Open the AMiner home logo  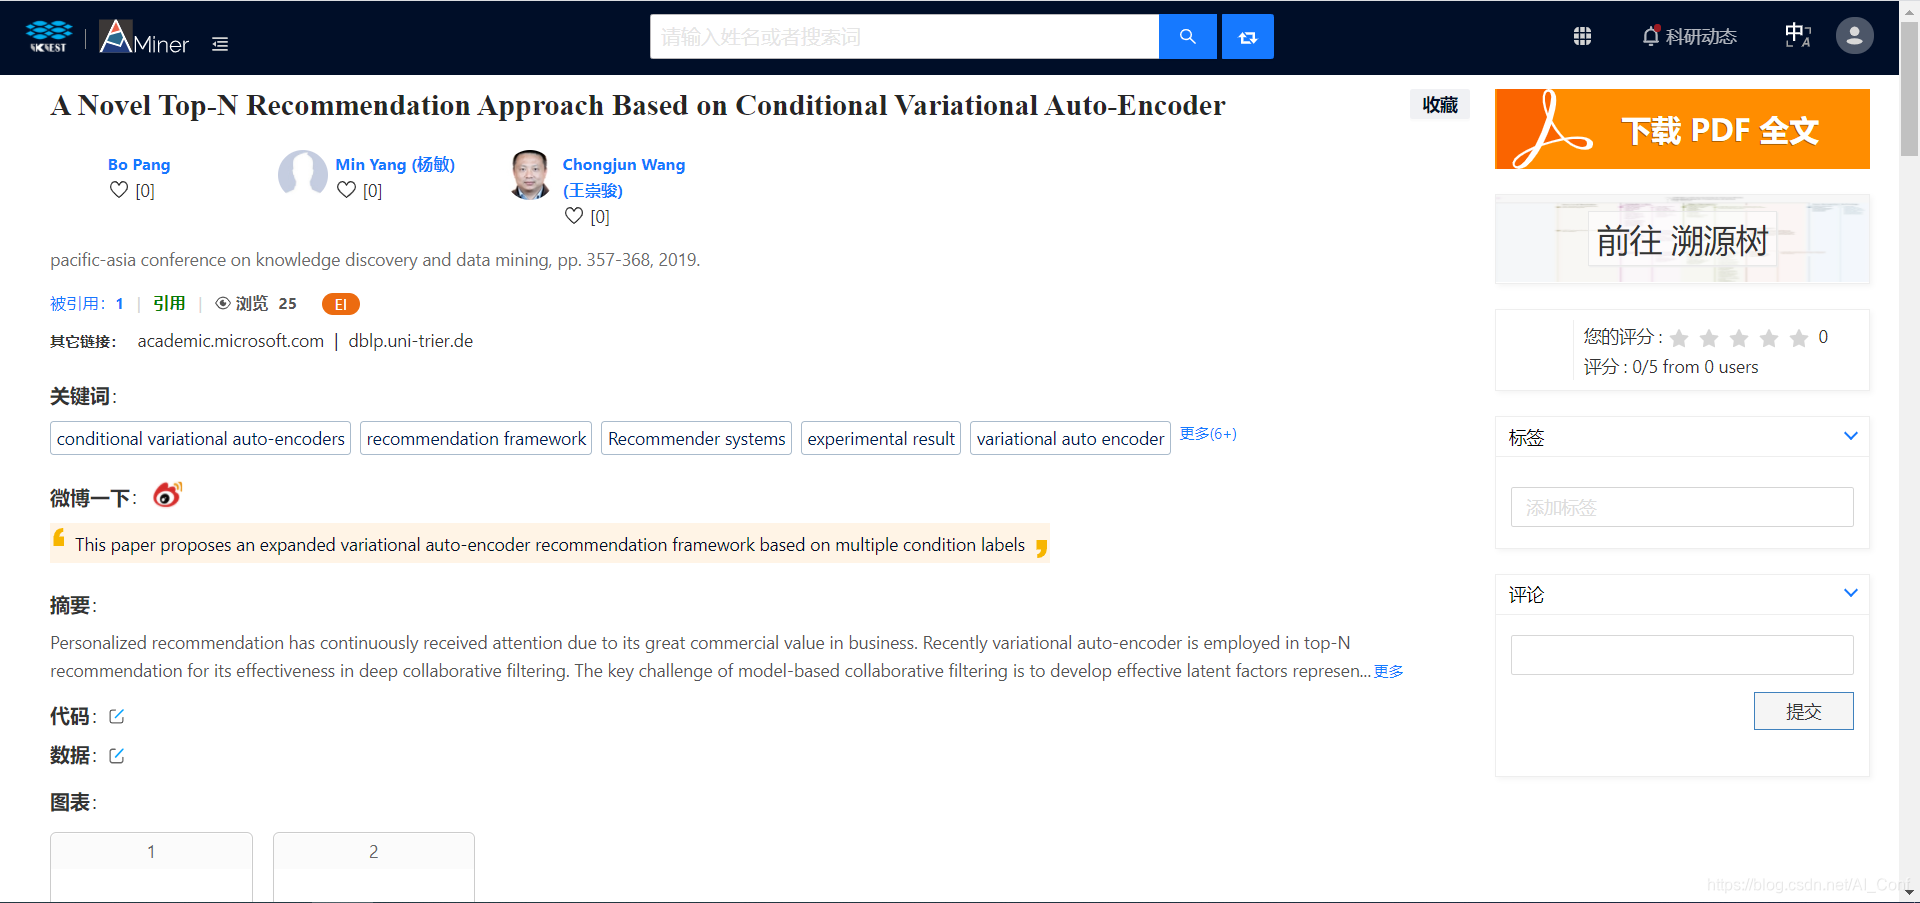pos(145,37)
